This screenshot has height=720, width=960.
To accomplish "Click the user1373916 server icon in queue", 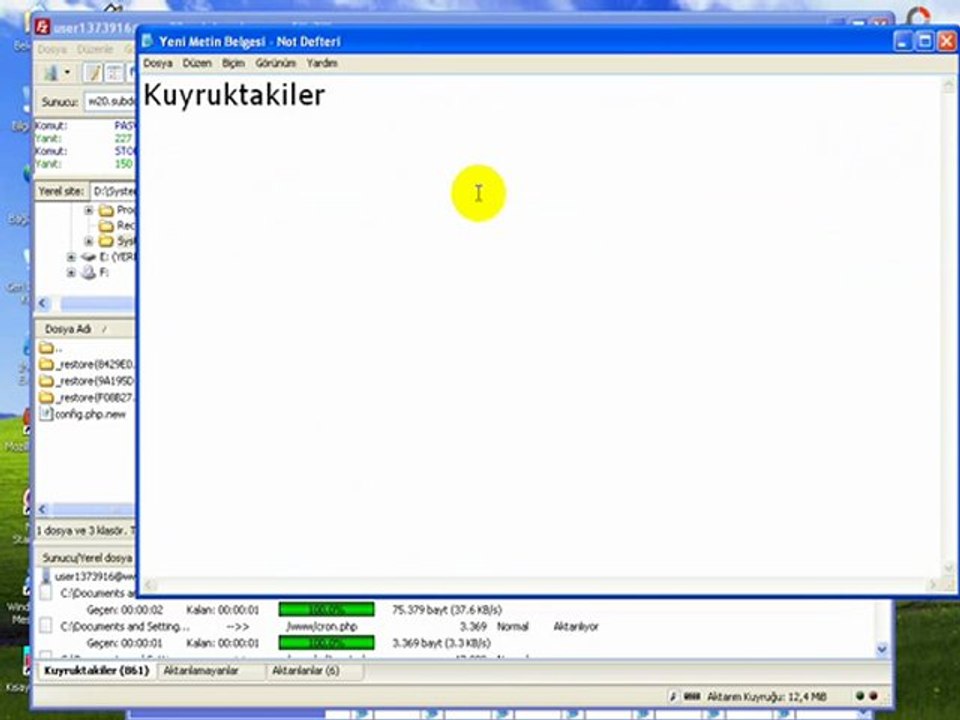I will point(46,576).
